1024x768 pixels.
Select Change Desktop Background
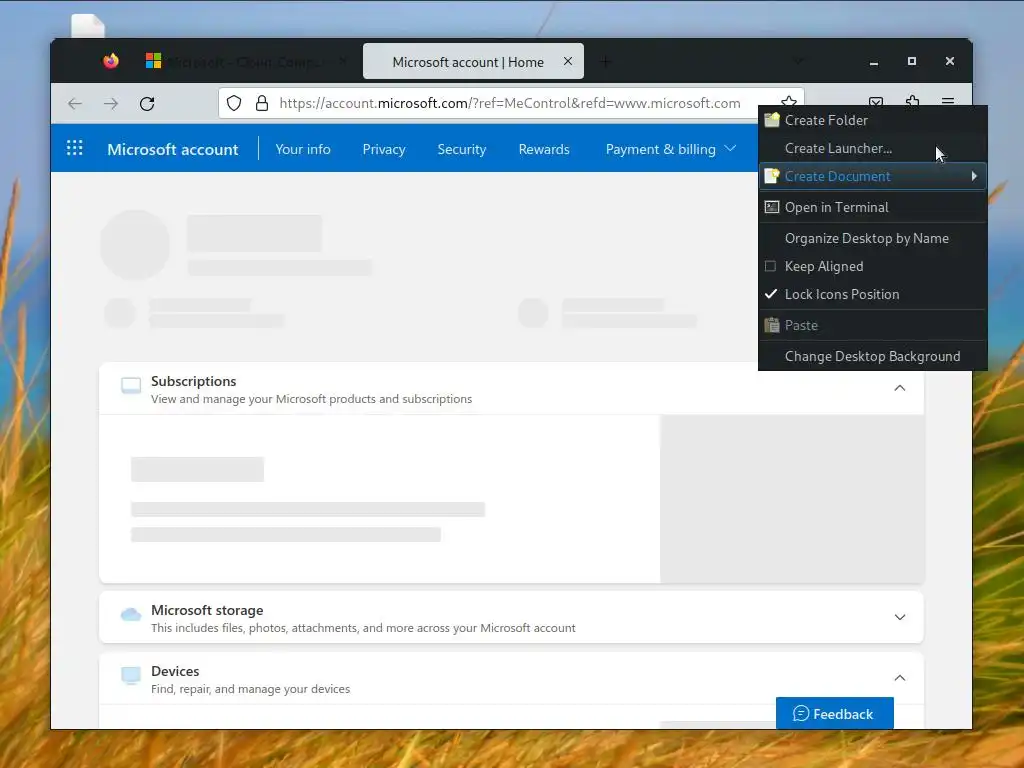click(x=872, y=356)
